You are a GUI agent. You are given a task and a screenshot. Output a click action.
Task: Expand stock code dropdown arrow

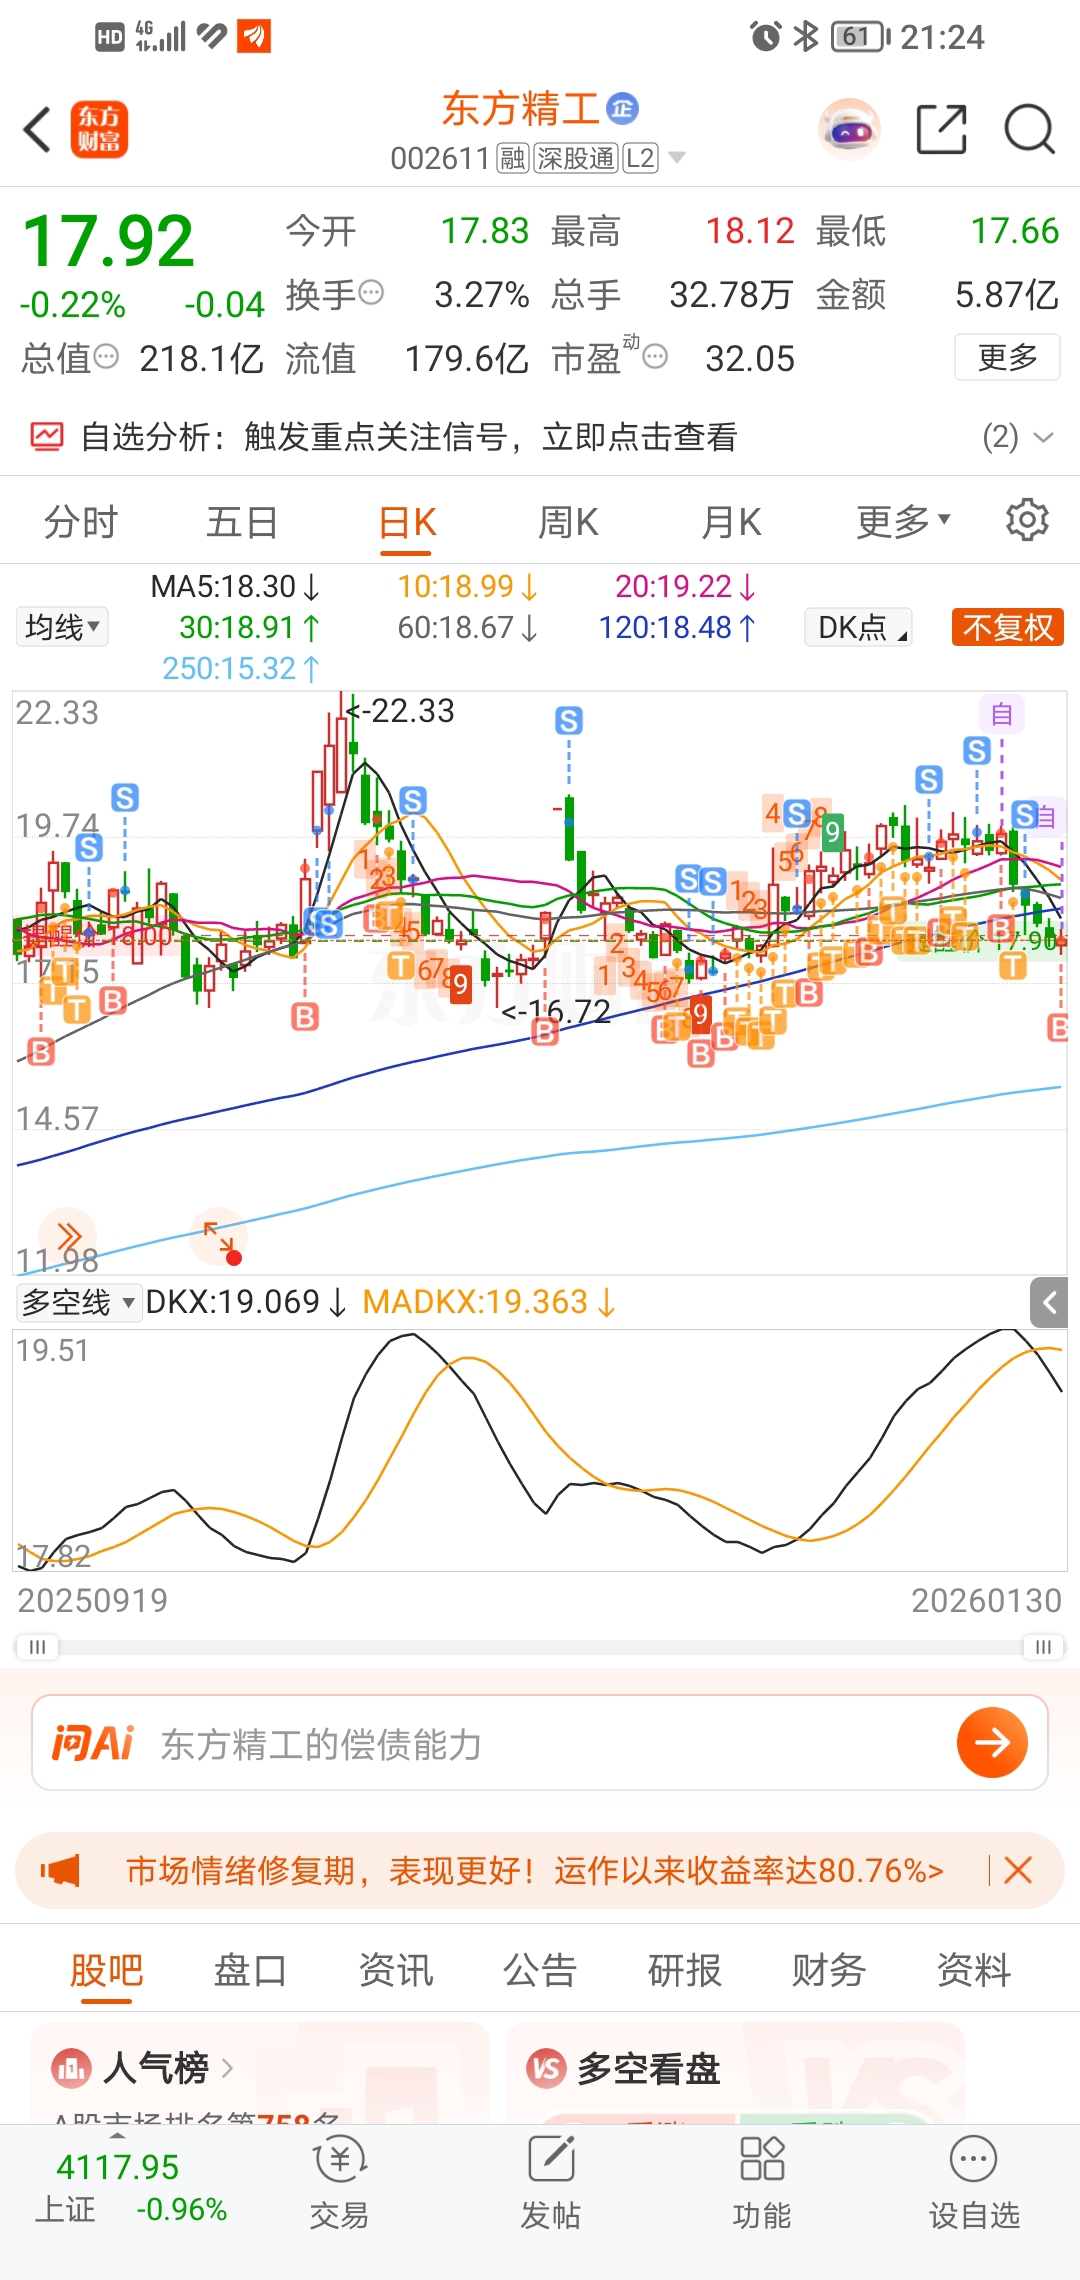[x=677, y=158]
